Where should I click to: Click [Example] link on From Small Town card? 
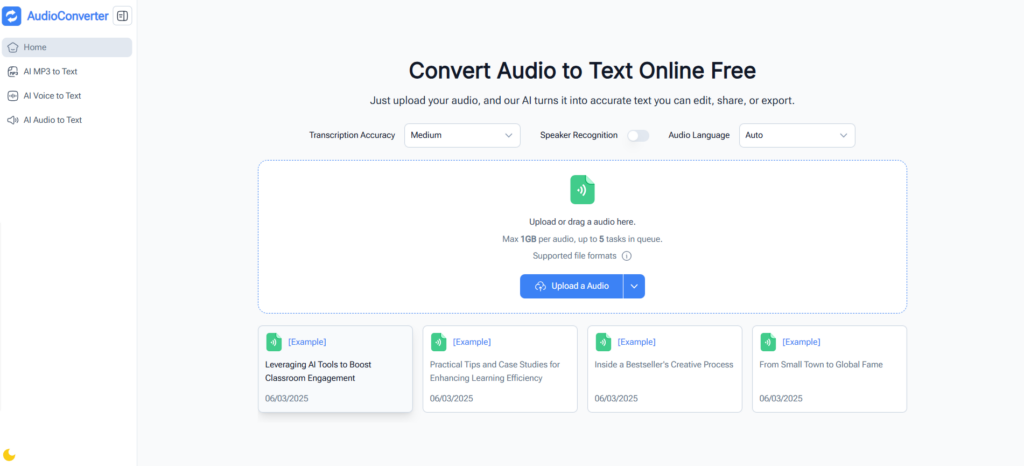[801, 342]
